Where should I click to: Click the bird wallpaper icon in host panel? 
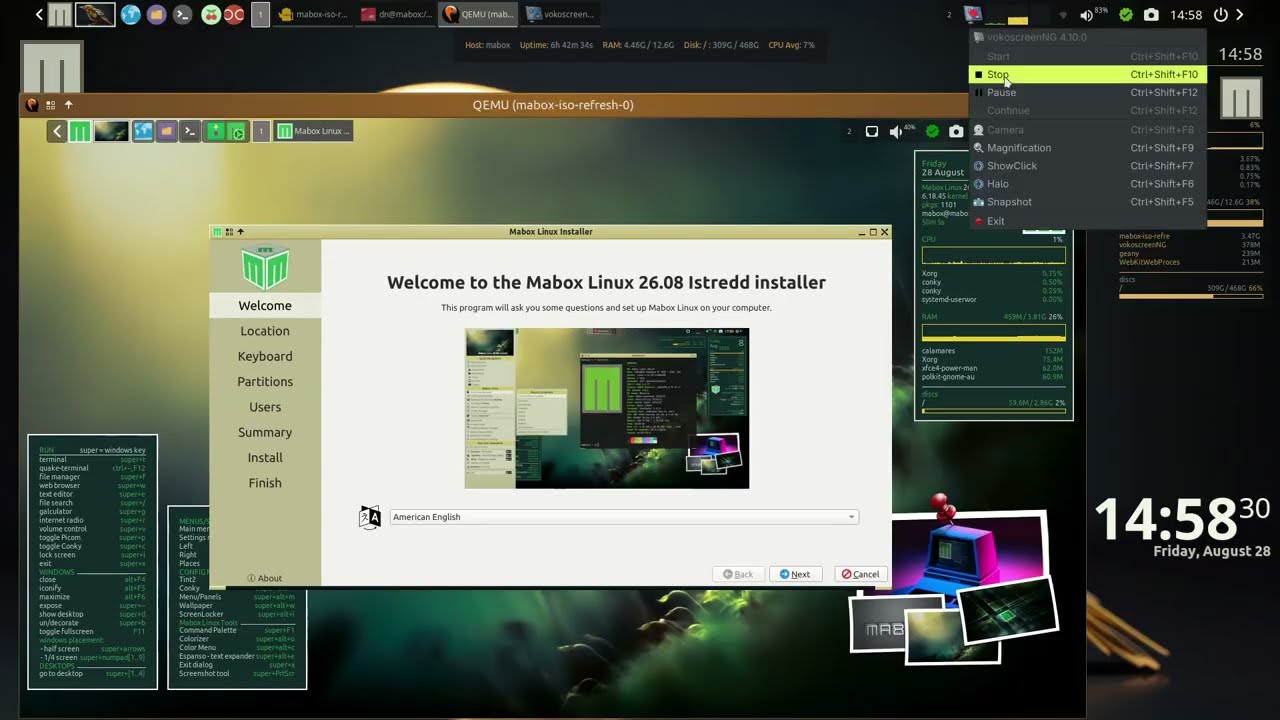point(95,15)
